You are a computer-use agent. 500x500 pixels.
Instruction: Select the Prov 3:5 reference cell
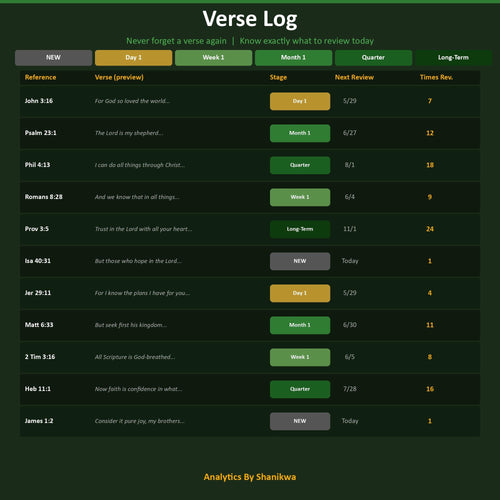pos(37,229)
